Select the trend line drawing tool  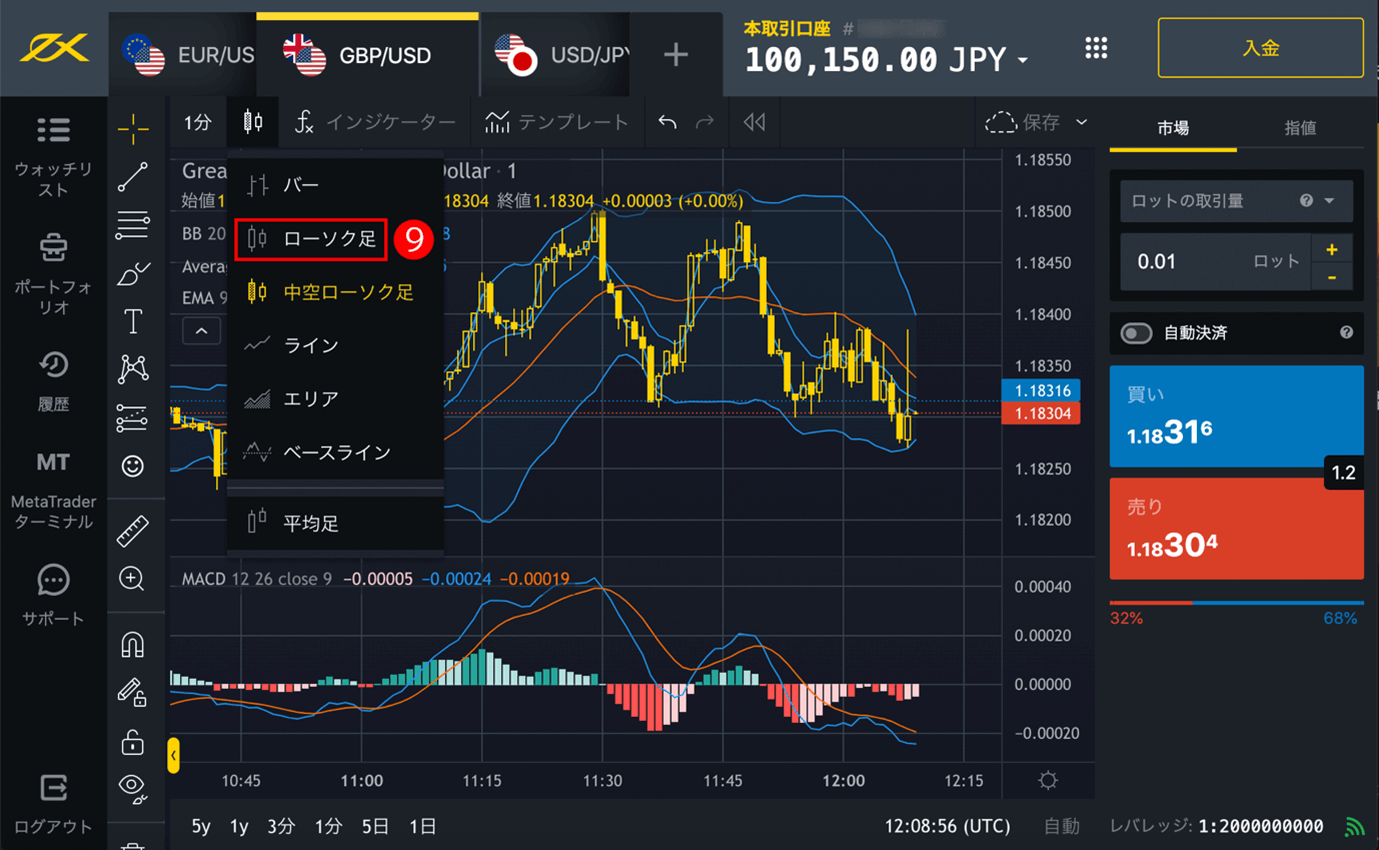pos(133,177)
